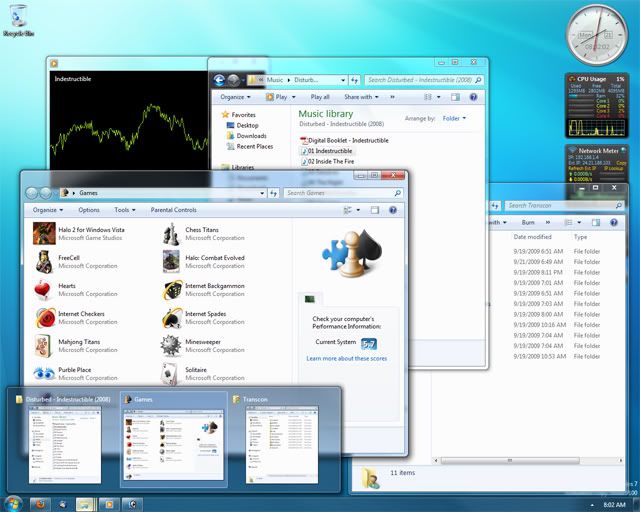Viewport: 640px width, 512px height.
Task: Click the Hearts game icon
Action: point(45,290)
